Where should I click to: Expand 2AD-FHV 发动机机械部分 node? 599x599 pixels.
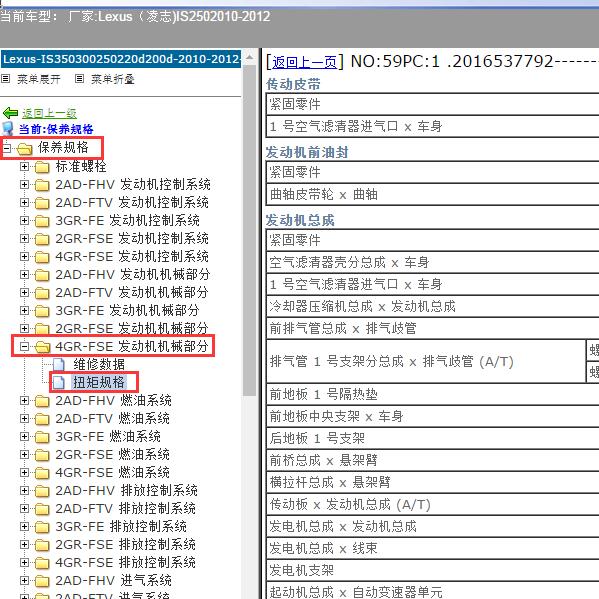(x=24, y=274)
